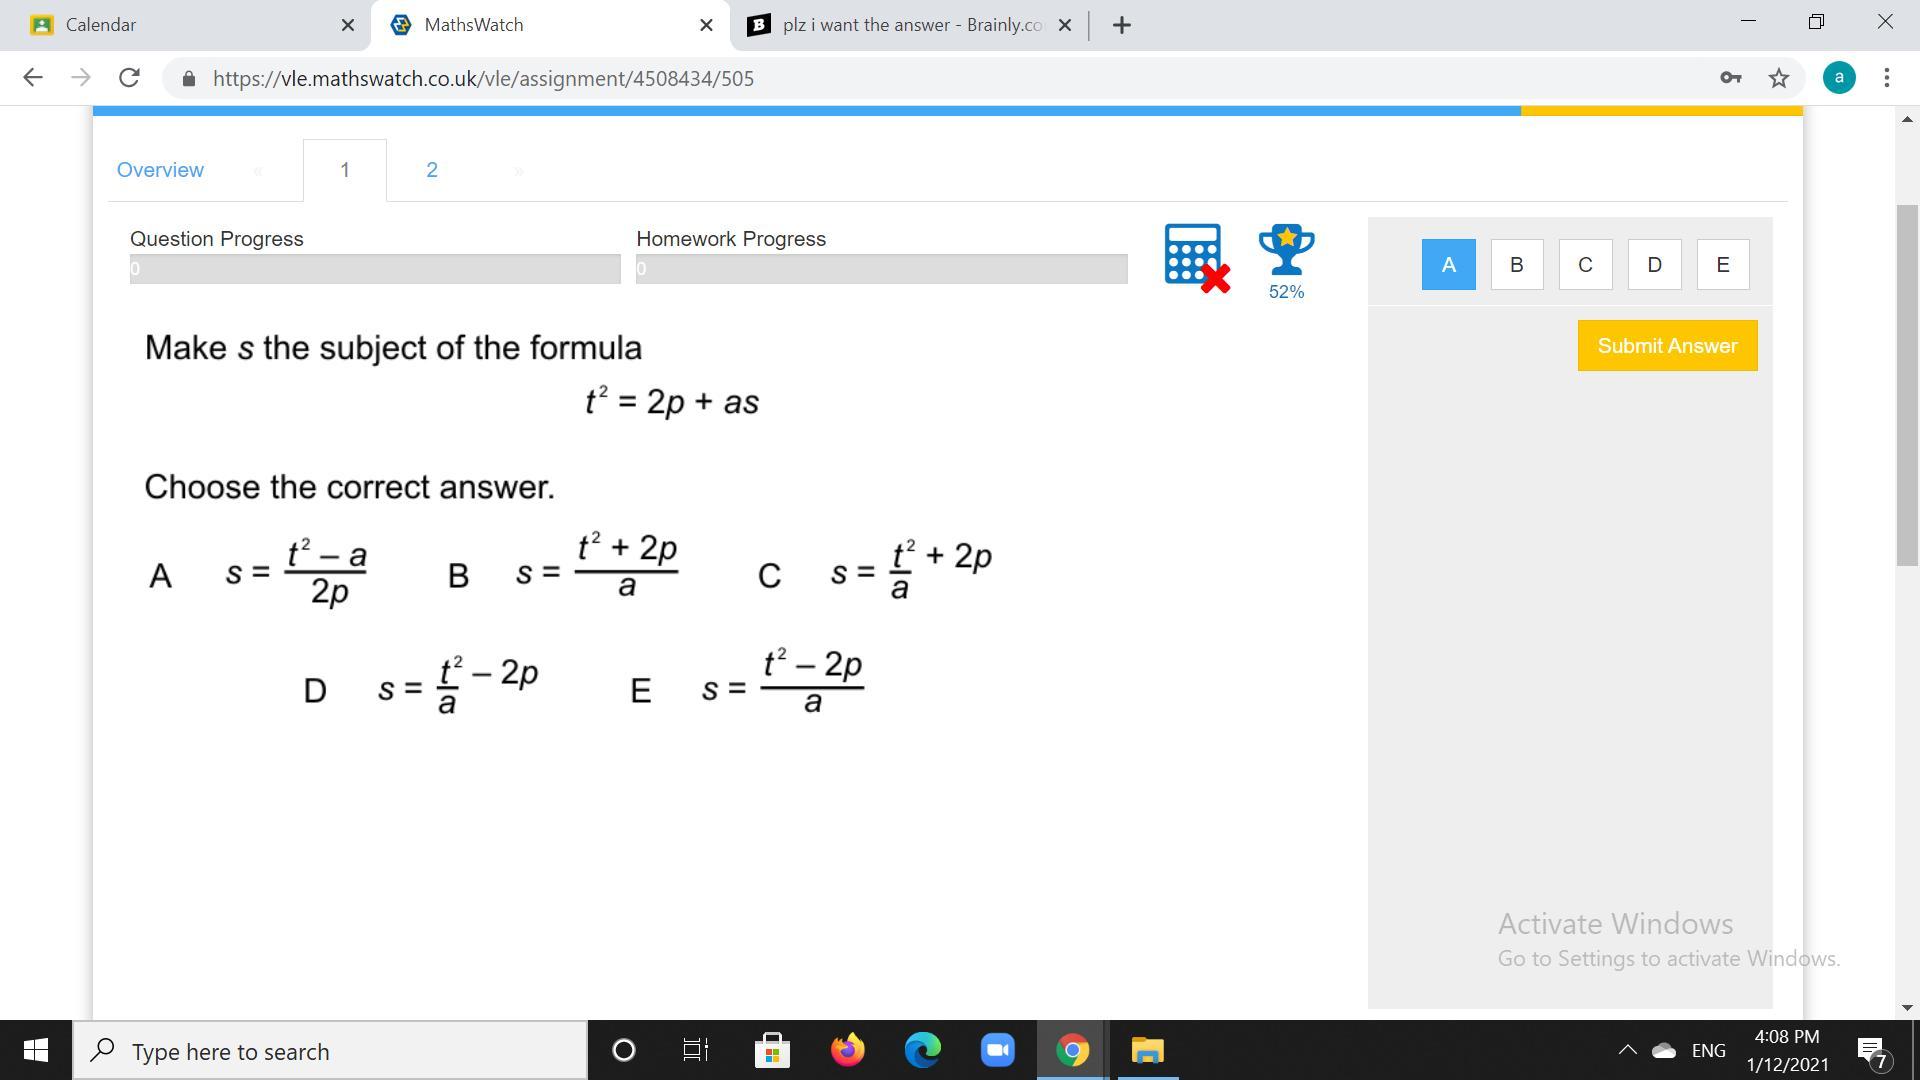Open the new tab plus button
Image resolution: width=1920 pixels, height=1080 pixels.
pos(1121,25)
